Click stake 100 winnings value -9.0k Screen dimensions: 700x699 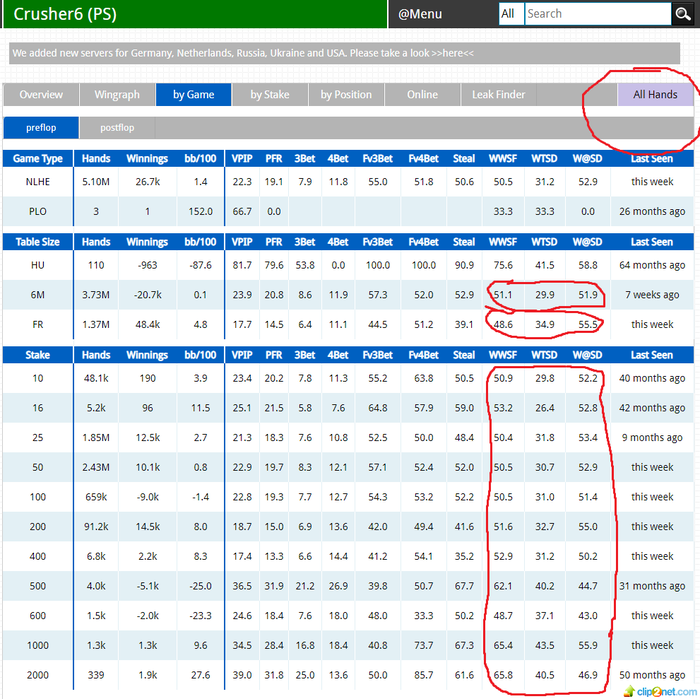tap(148, 497)
